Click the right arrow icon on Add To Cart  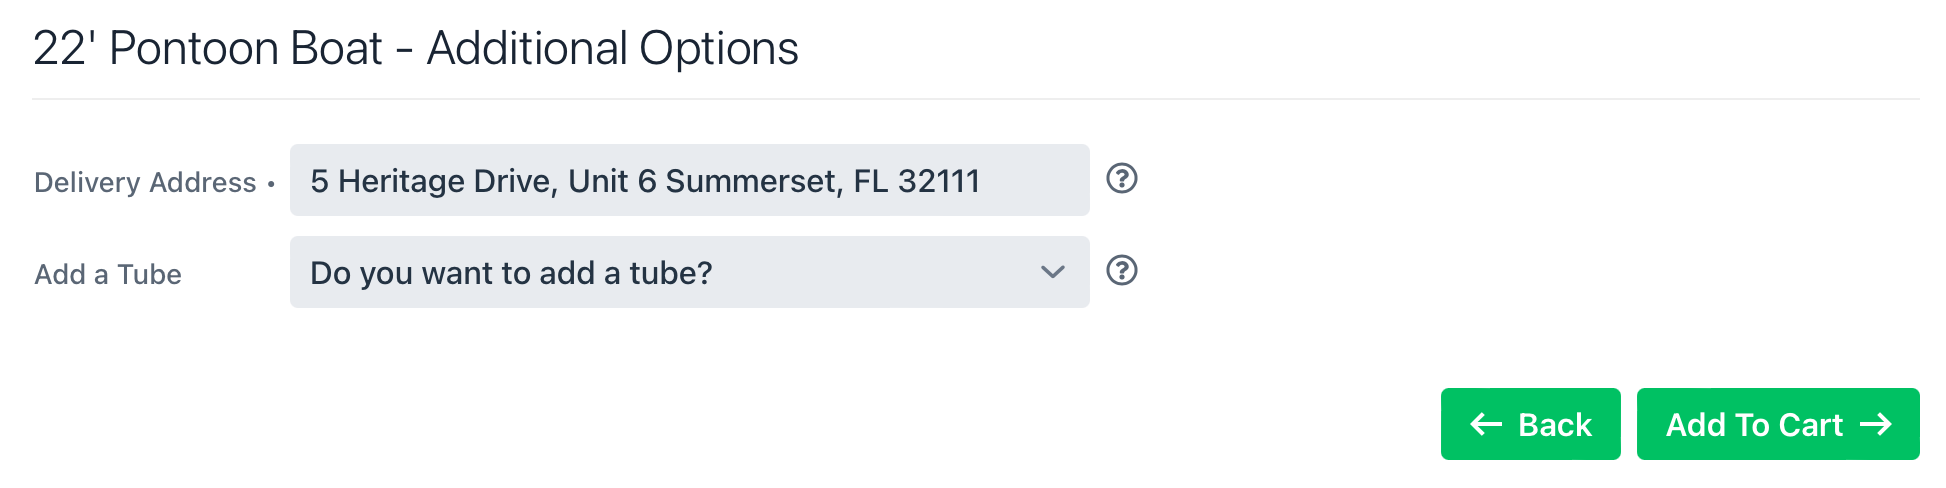click(1876, 425)
